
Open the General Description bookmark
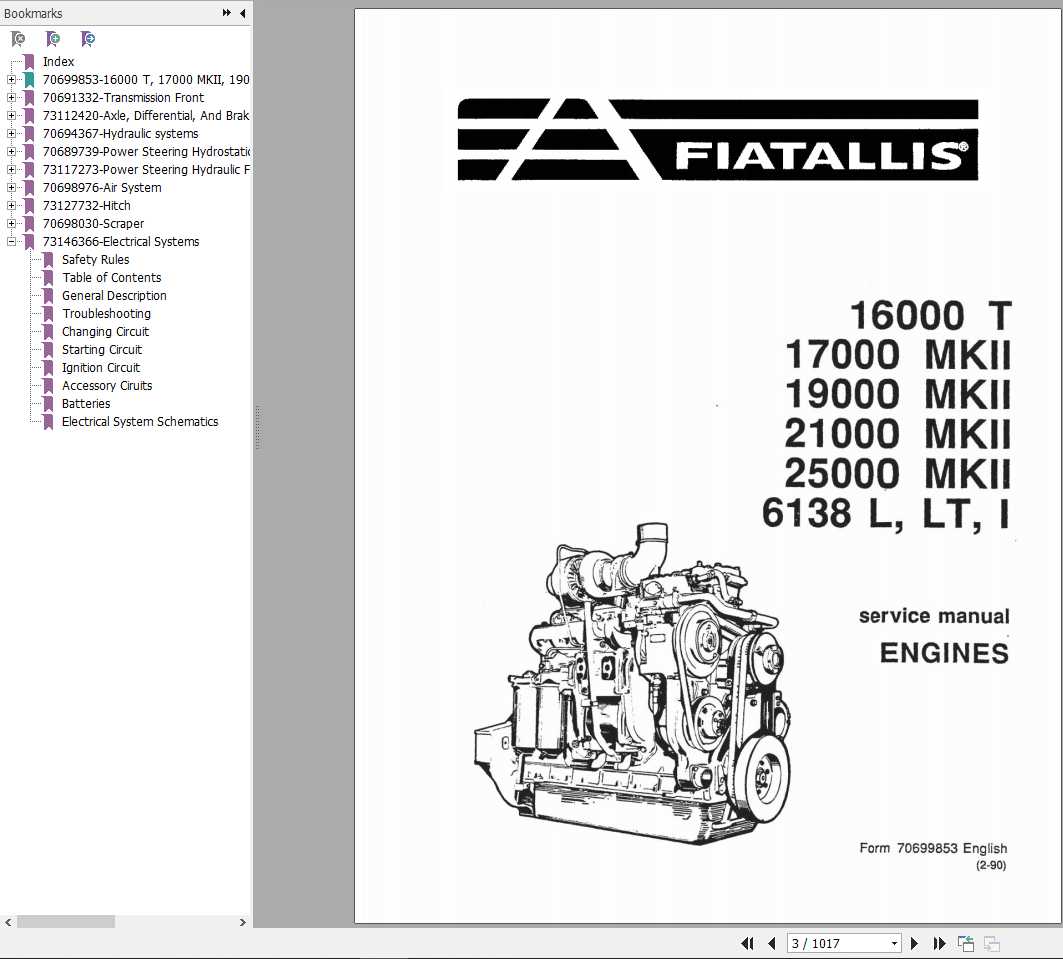[x=114, y=295]
